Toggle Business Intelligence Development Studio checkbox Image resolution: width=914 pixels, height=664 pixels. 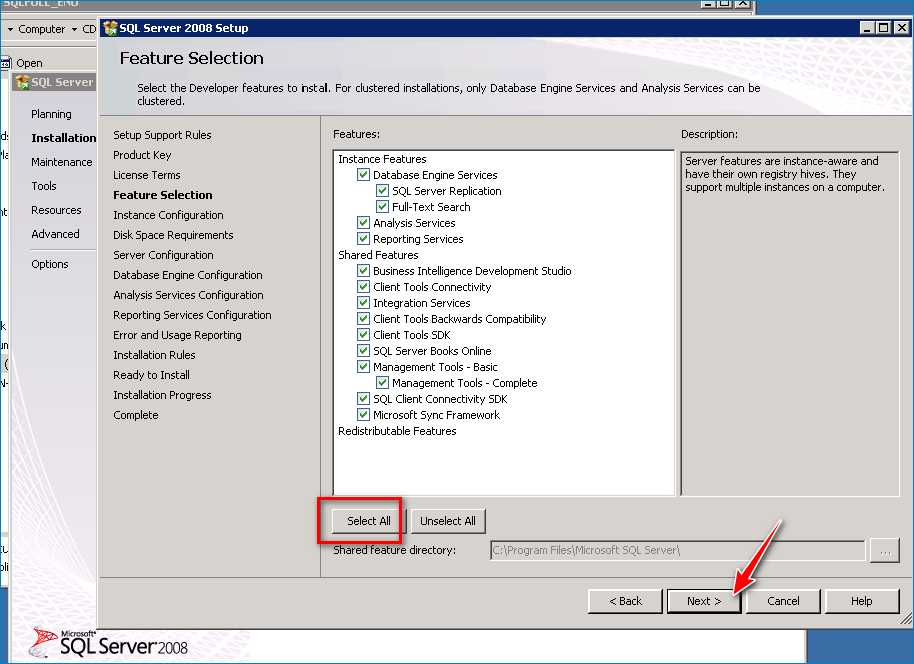tap(363, 270)
